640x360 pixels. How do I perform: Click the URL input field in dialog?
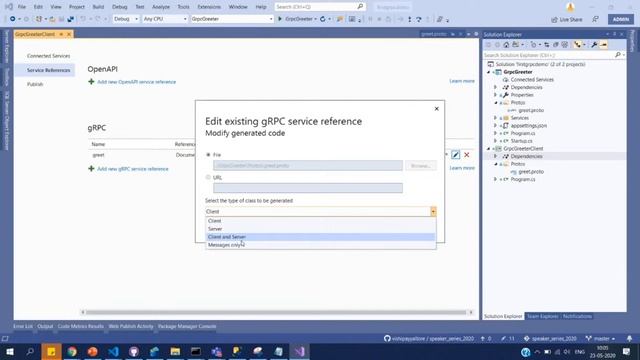point(308,188)
